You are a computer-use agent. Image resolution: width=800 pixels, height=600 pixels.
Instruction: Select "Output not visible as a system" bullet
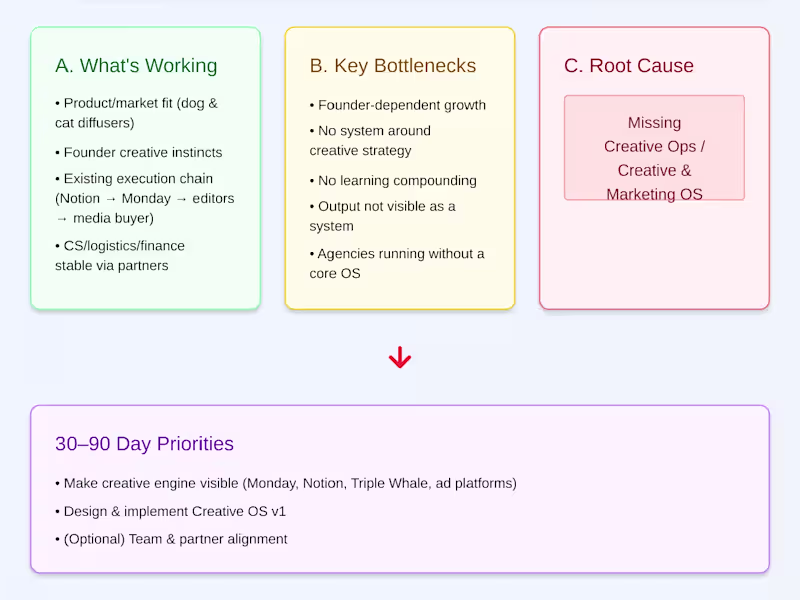(382, 216)
